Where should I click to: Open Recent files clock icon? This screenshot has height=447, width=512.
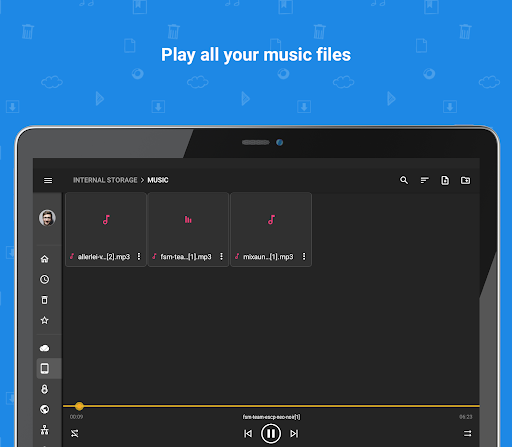(45, 279)
